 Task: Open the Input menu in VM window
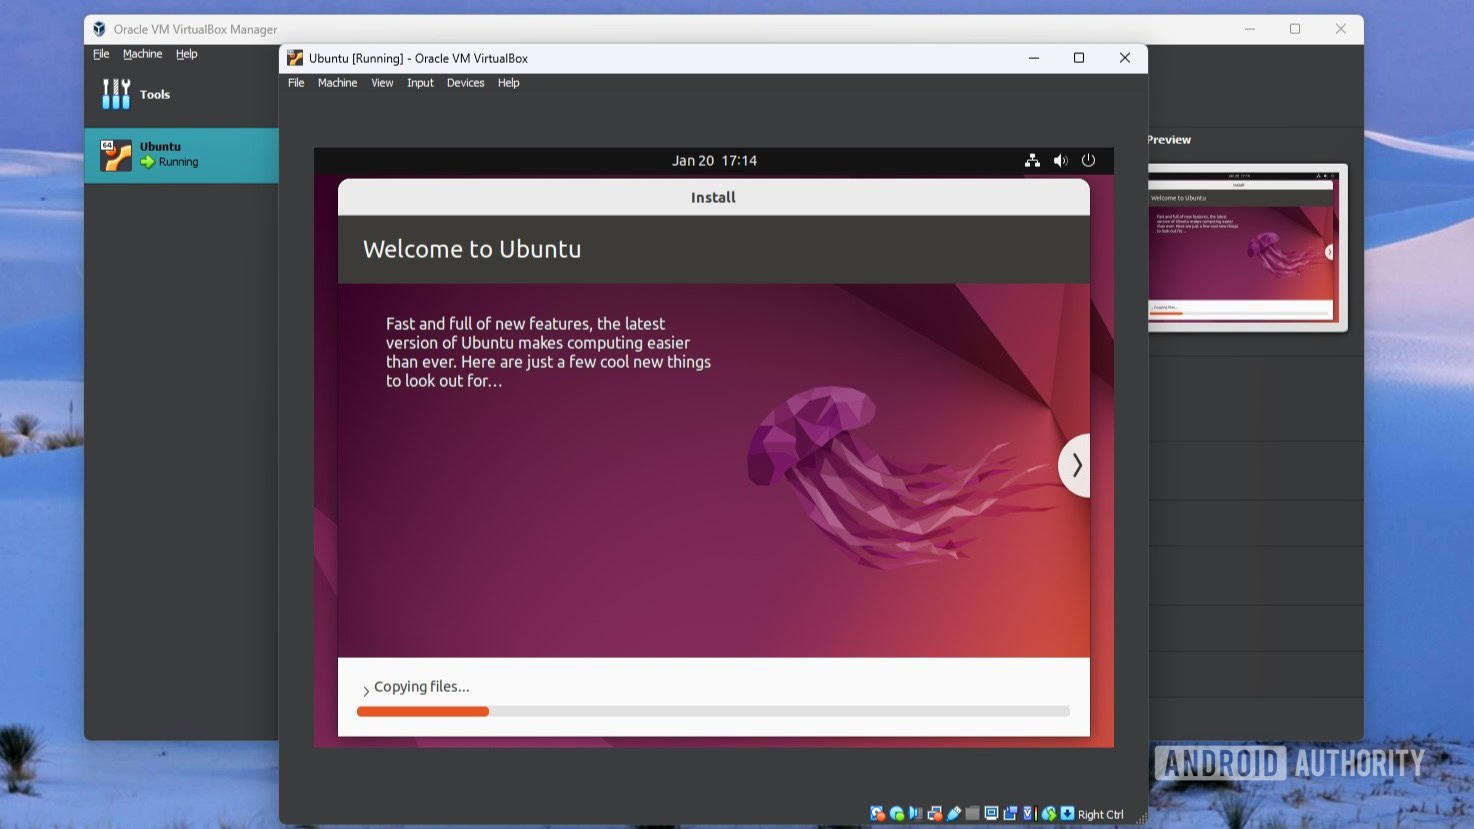coord(420,83)
